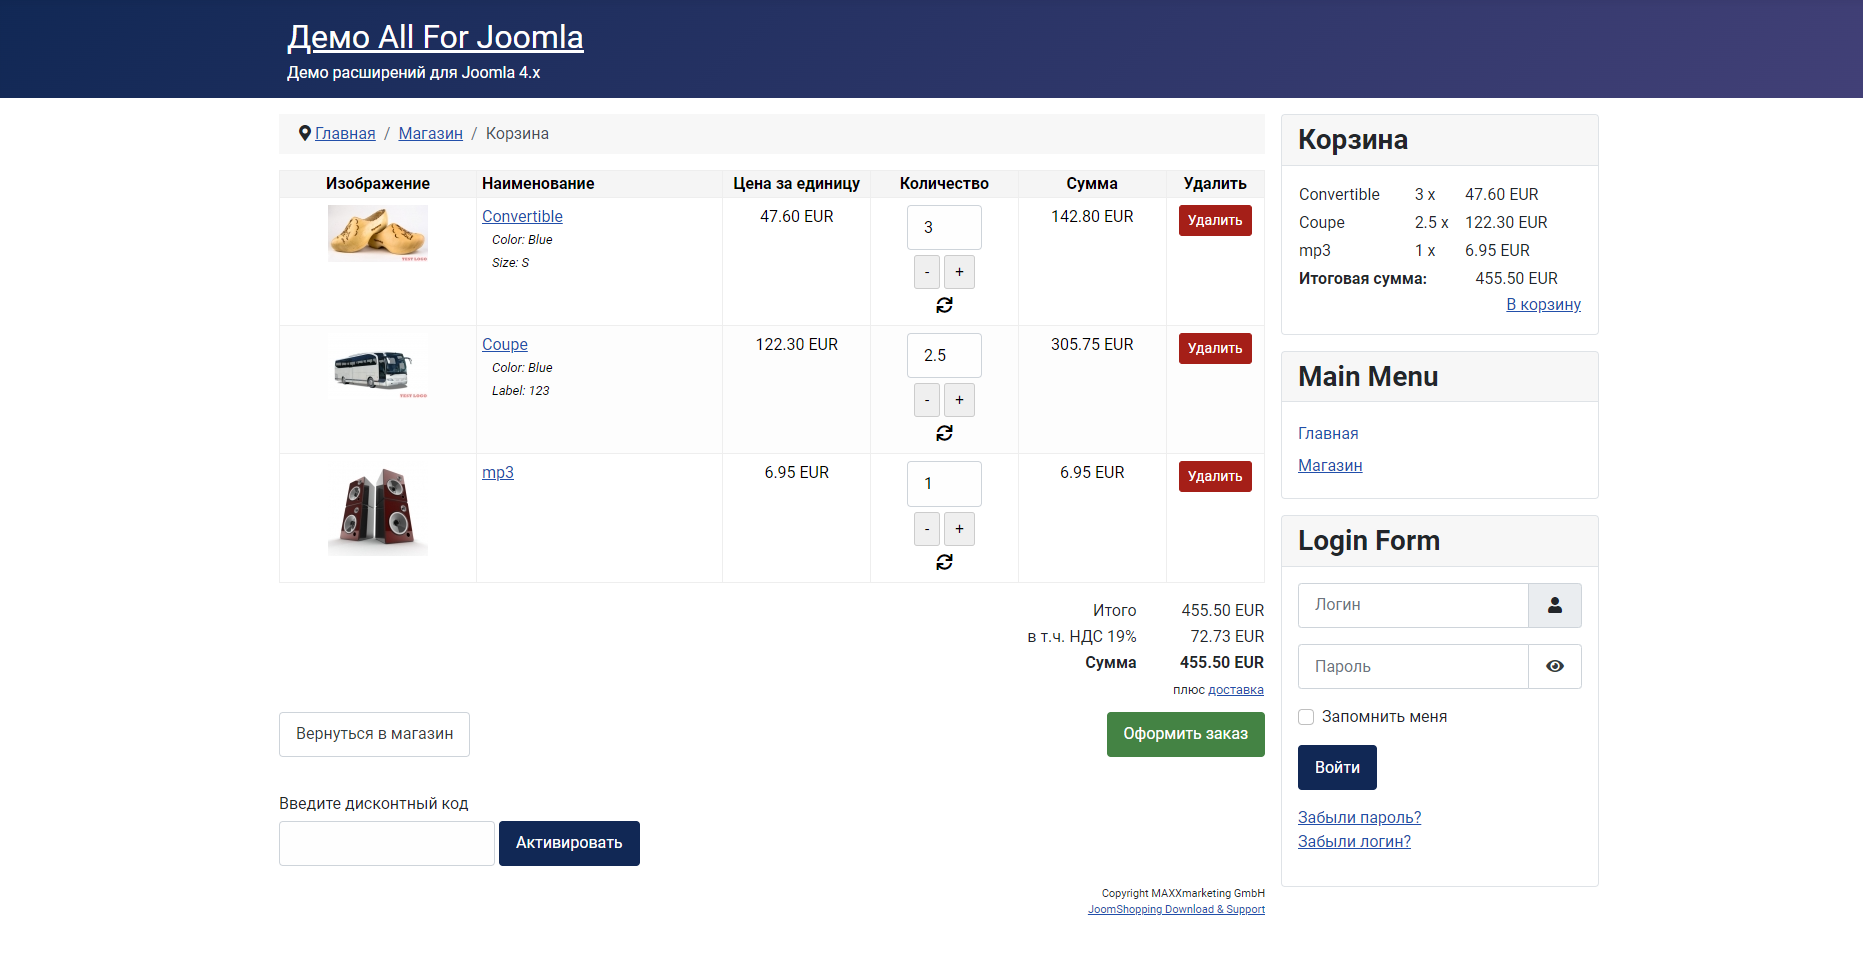1863x968 pixels.
Task: Click the location pin icon in breadcrumbs
Action: point(305,133)
